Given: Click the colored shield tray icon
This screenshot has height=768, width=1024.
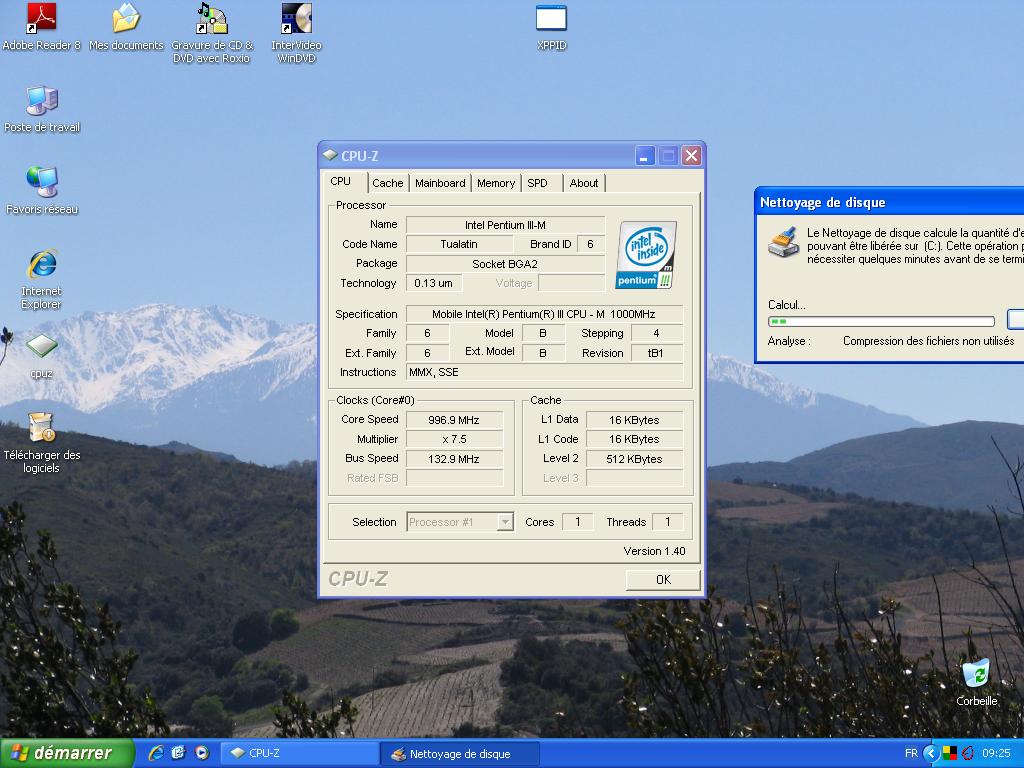Looking at the screenshot, I should coord(950,754).
